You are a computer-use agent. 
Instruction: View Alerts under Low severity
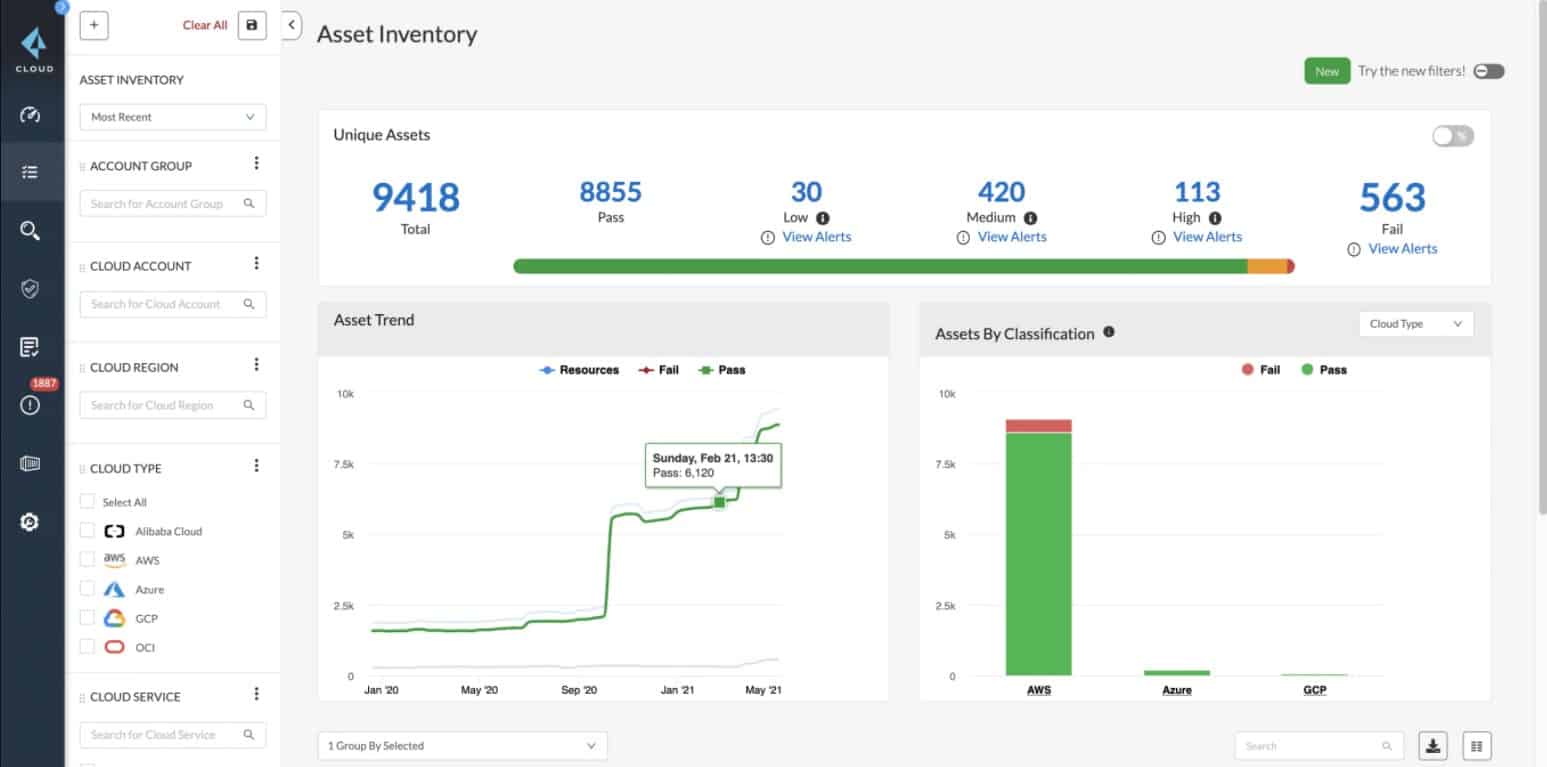coord(816,237)
